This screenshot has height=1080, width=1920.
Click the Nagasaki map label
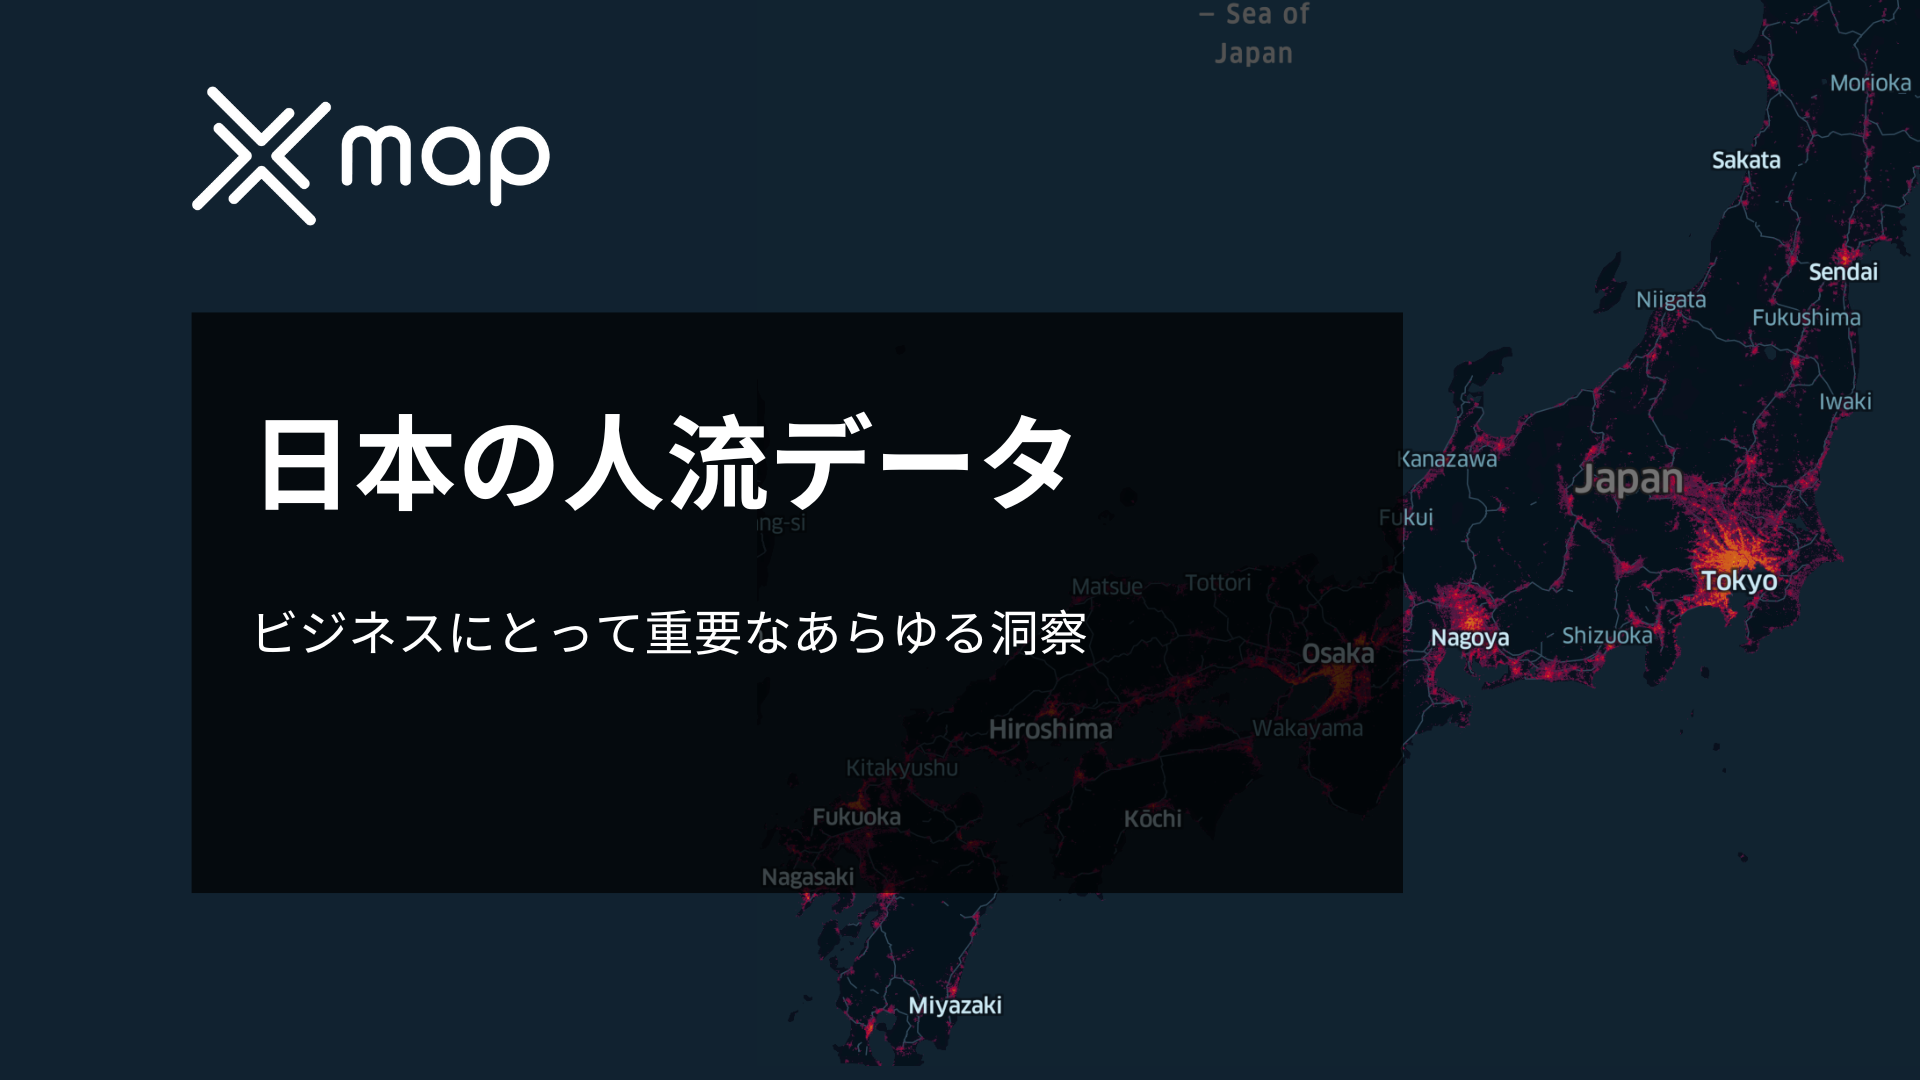click(x=808, y=878)
